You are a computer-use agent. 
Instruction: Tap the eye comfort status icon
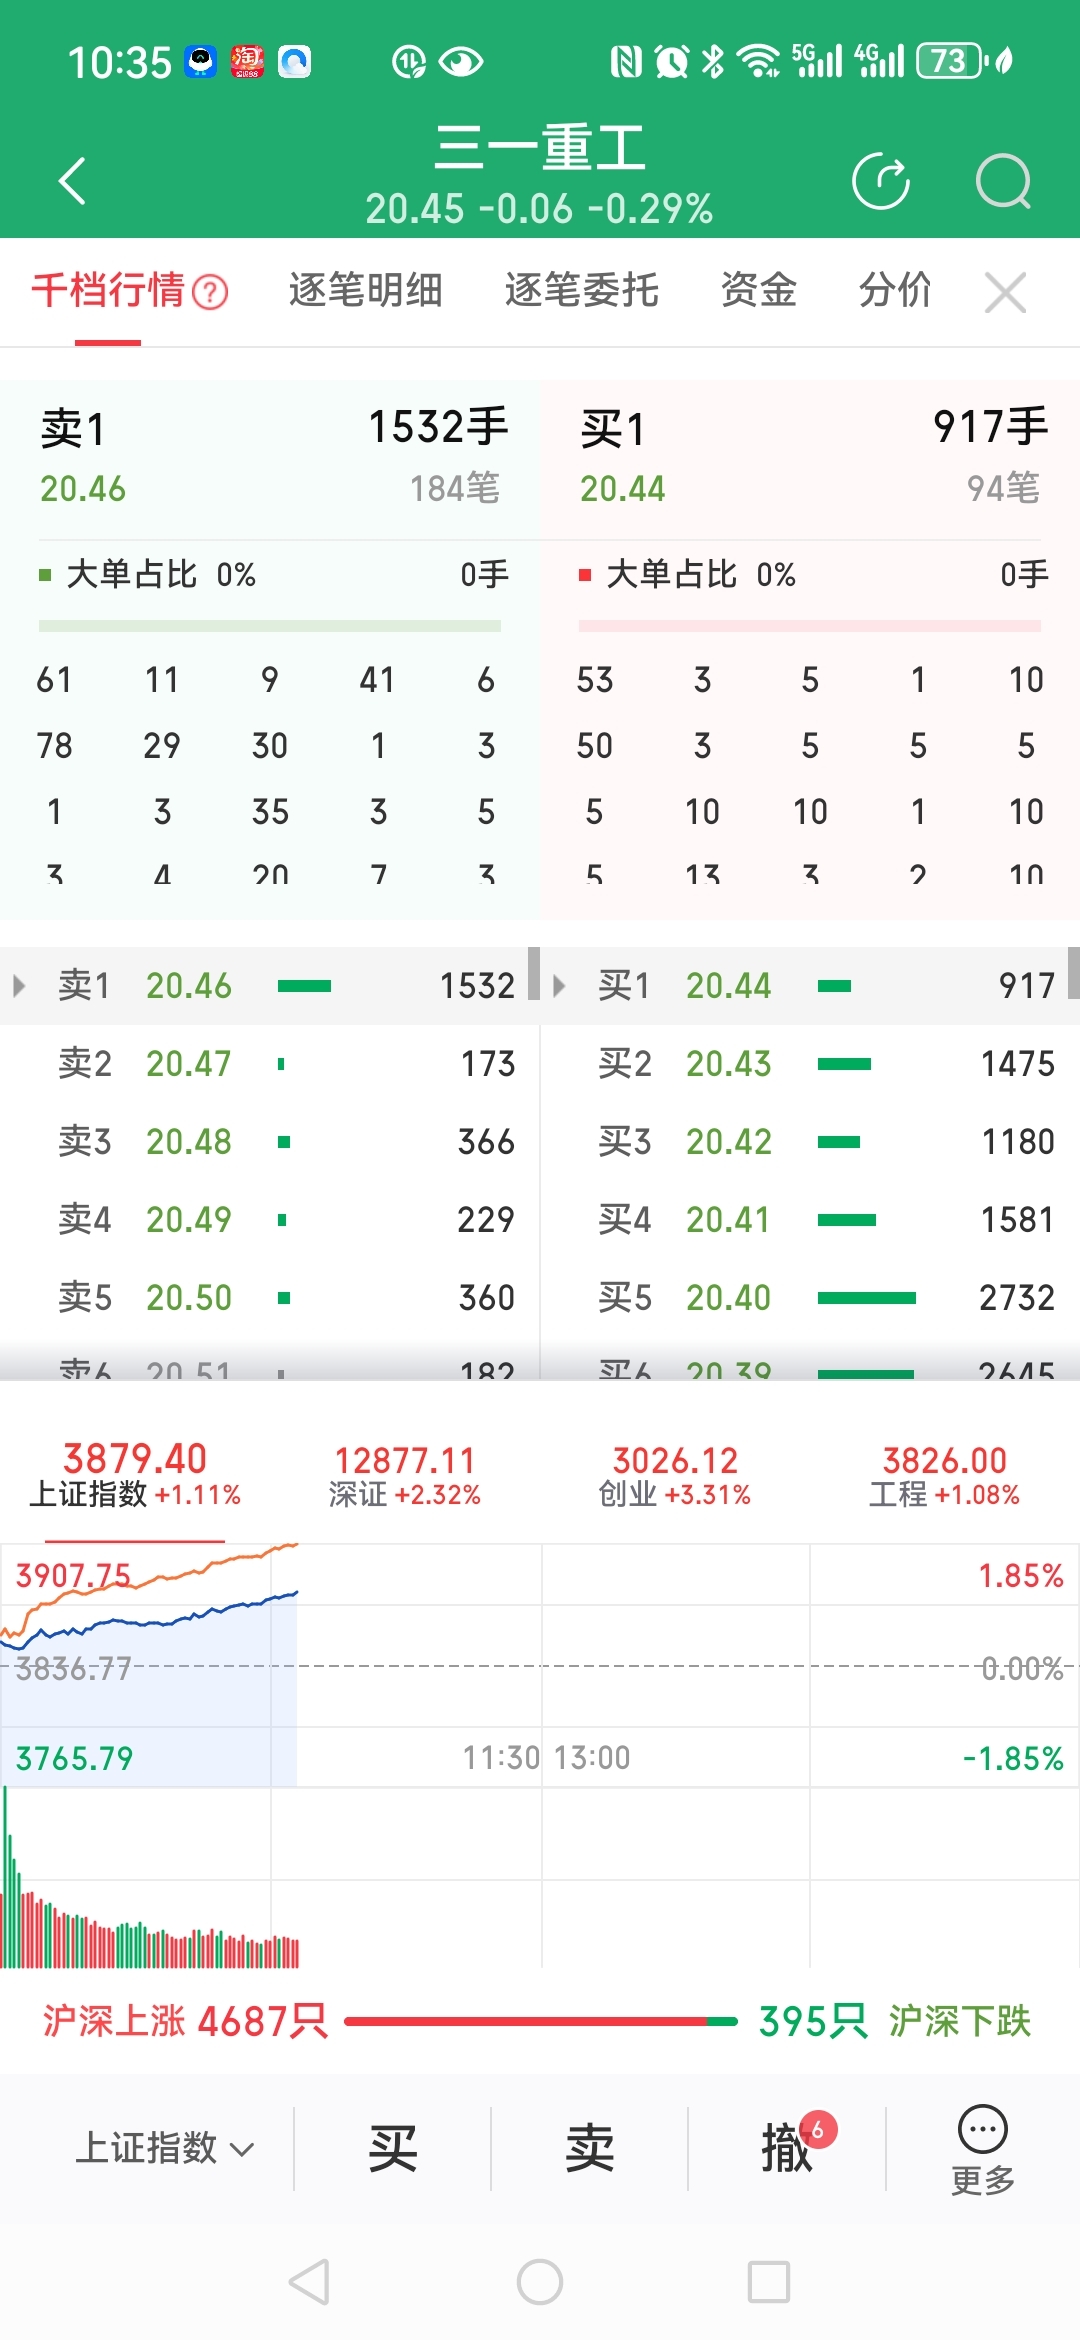click(461, 62)
